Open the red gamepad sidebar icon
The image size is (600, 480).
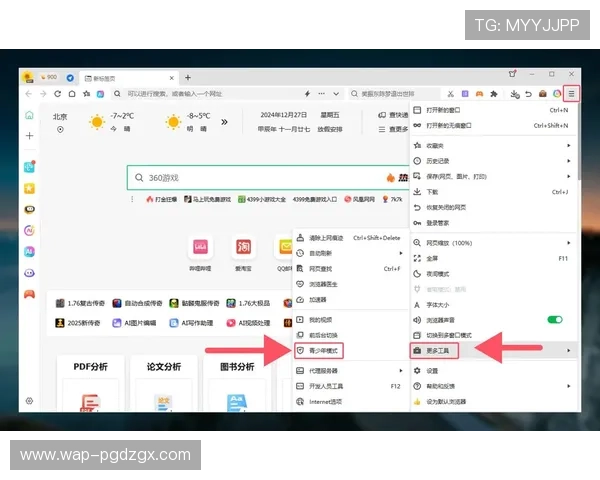click(x=29, y=294)
